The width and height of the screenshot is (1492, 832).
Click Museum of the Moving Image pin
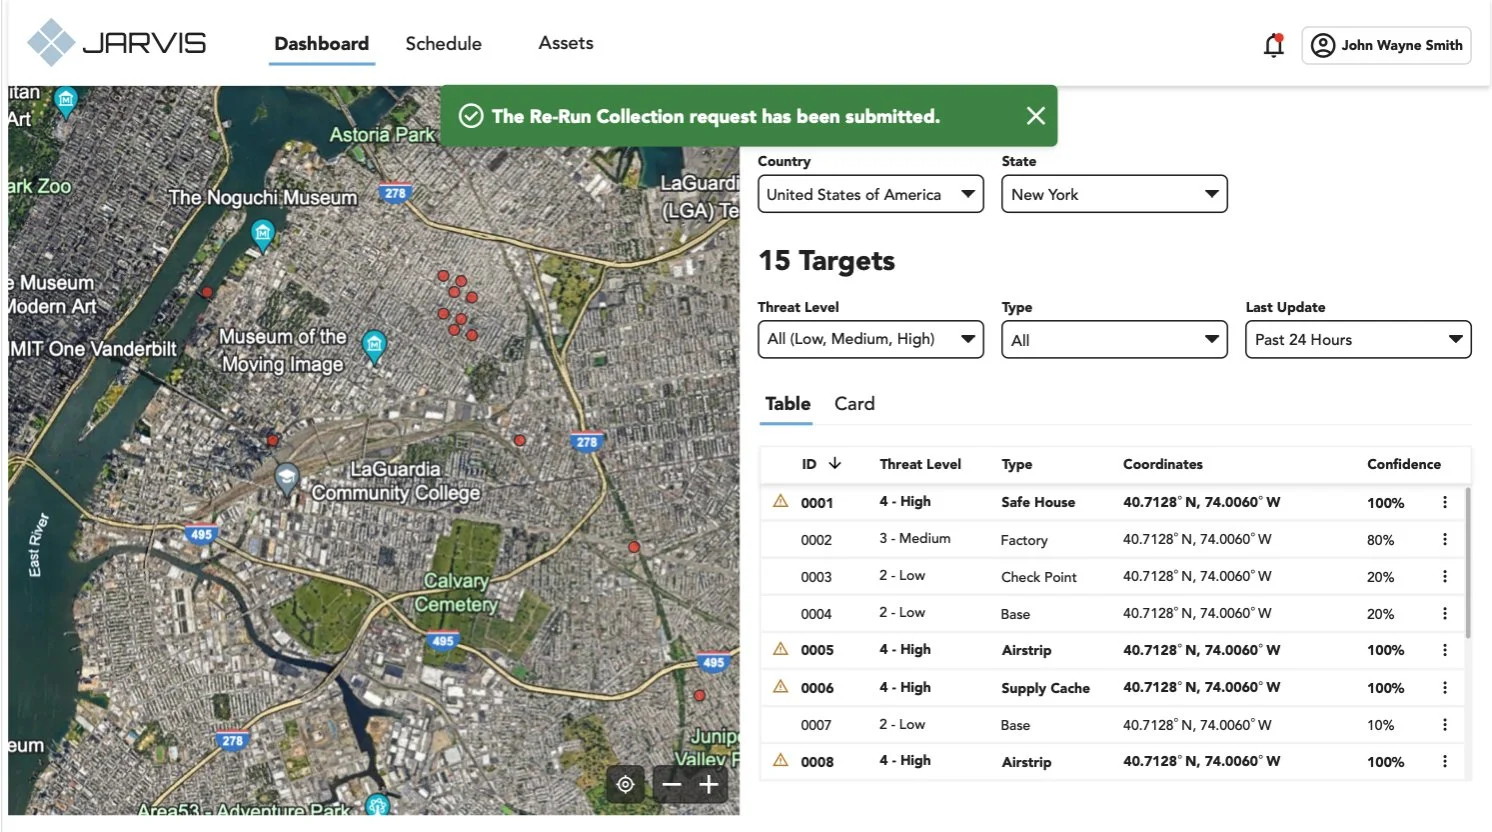[x=374, y=347]
